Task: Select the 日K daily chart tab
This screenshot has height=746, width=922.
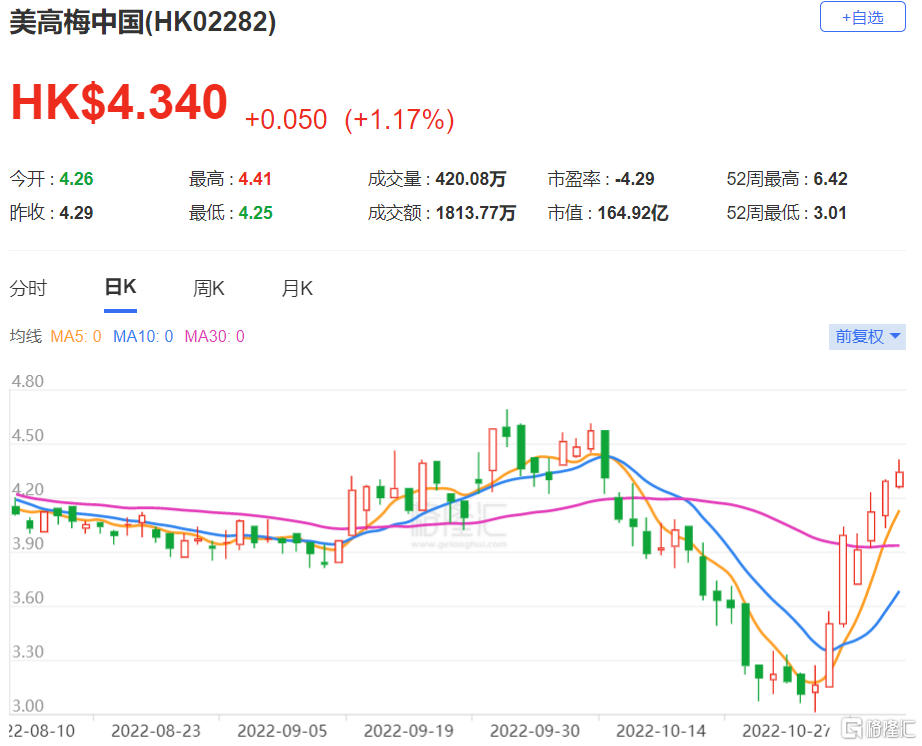Action: click(x=121, y=287)
